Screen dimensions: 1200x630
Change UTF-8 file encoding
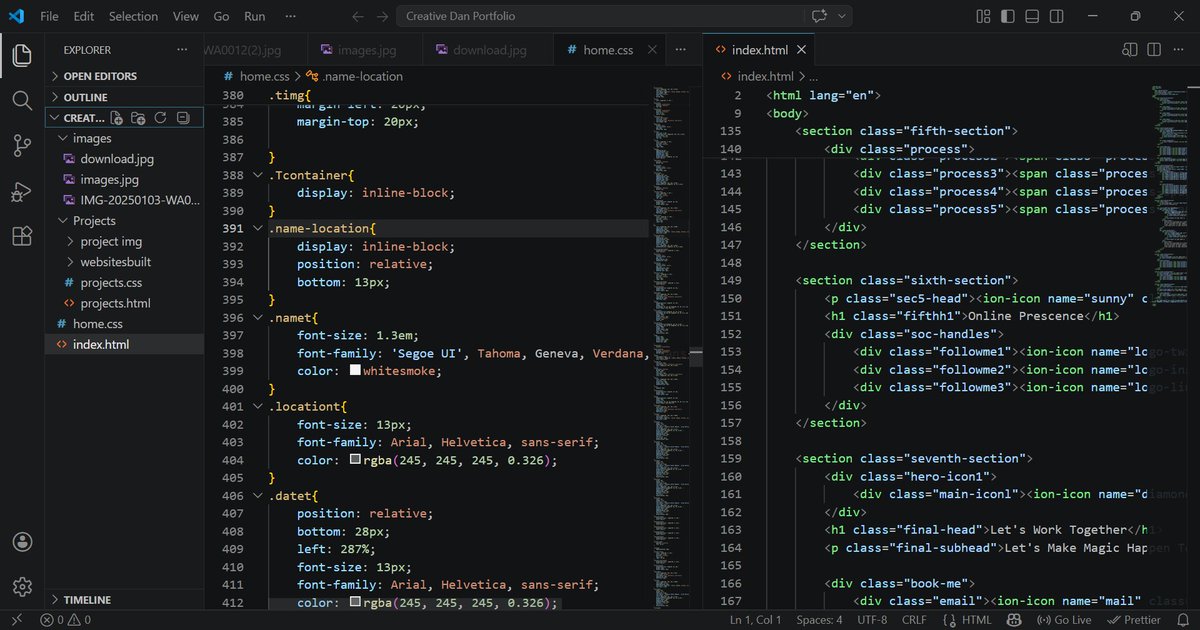(872, 620)
